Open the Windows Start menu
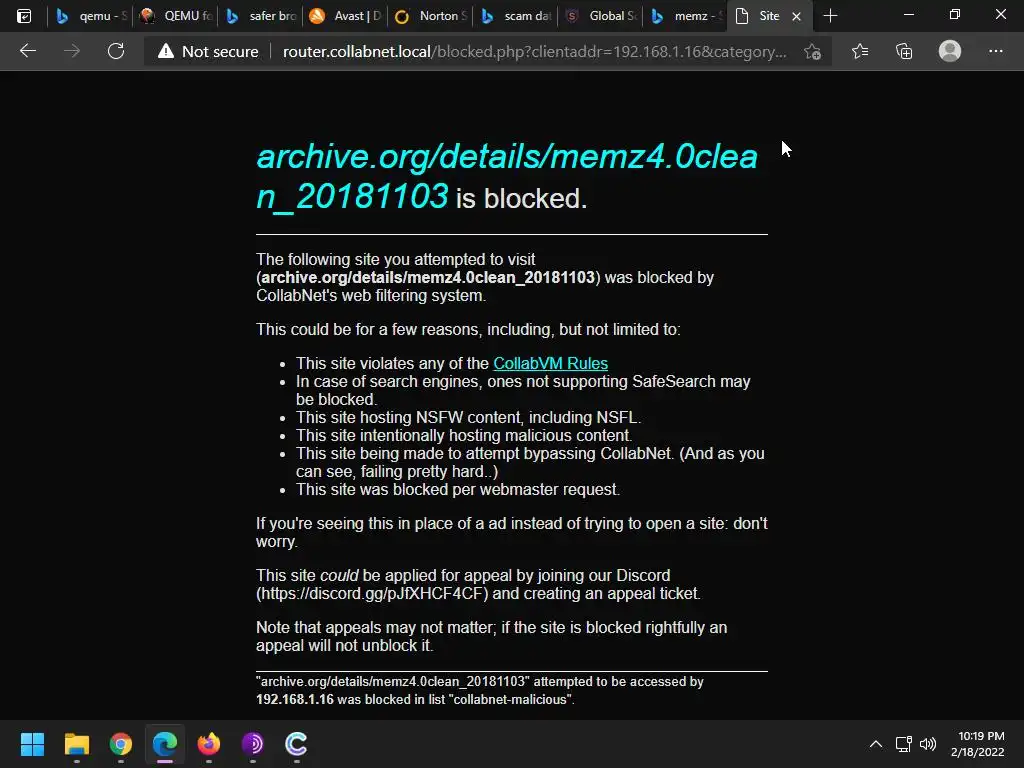Image resolution: width=1024 pixels, height=768 pixels. [x=32, y=744]
